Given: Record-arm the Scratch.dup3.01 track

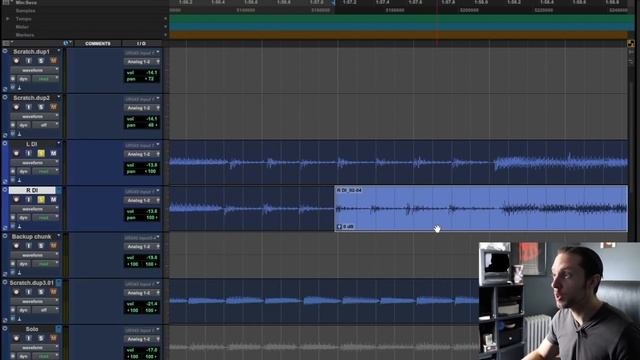Looking at the screenshot, I should (16, 292).
